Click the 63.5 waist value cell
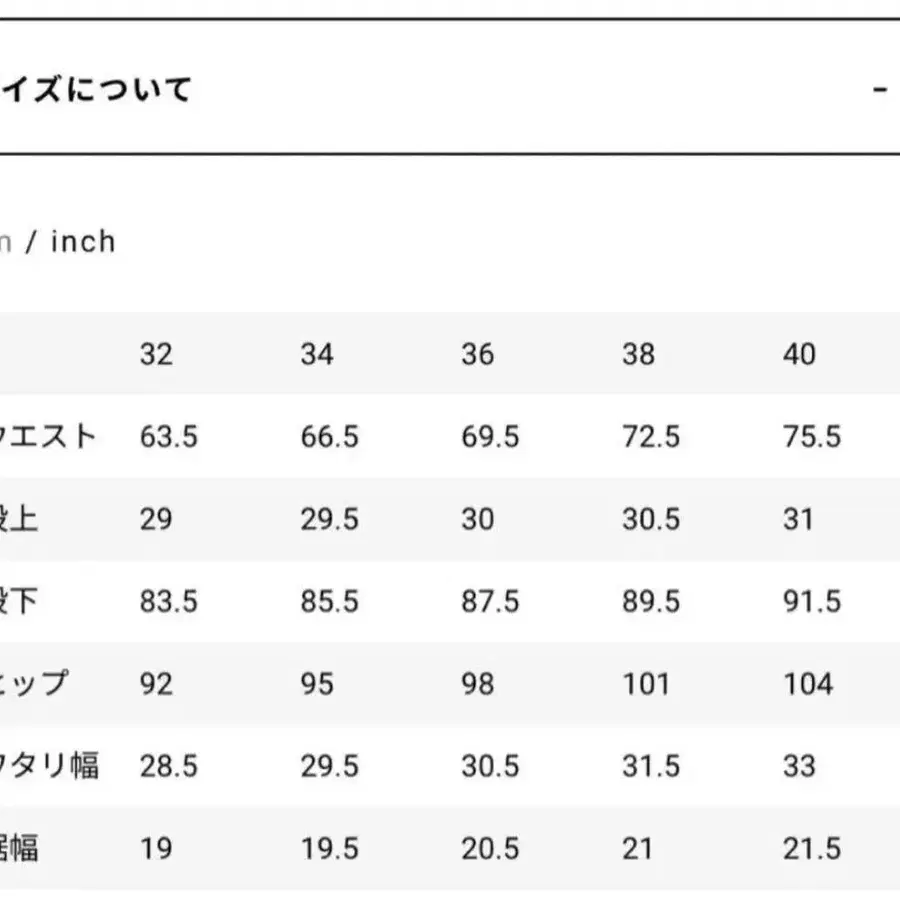This screenshot has height=900, width=900. coord(170,437)
